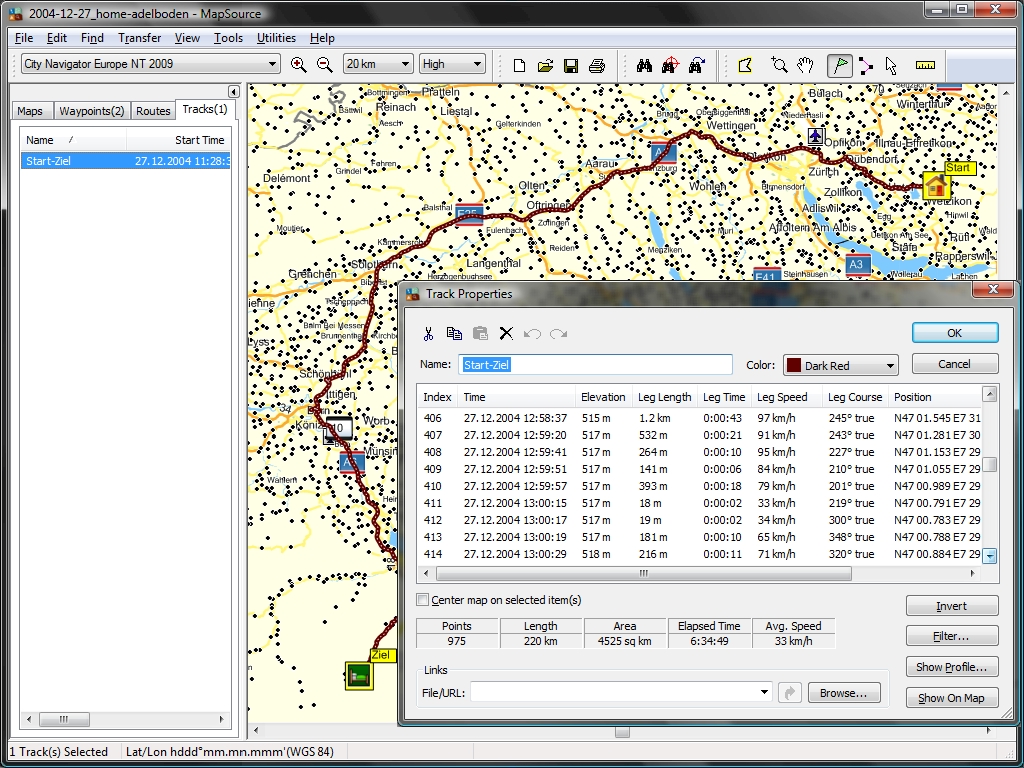Open a file using the folder icon

pos(545,65)
